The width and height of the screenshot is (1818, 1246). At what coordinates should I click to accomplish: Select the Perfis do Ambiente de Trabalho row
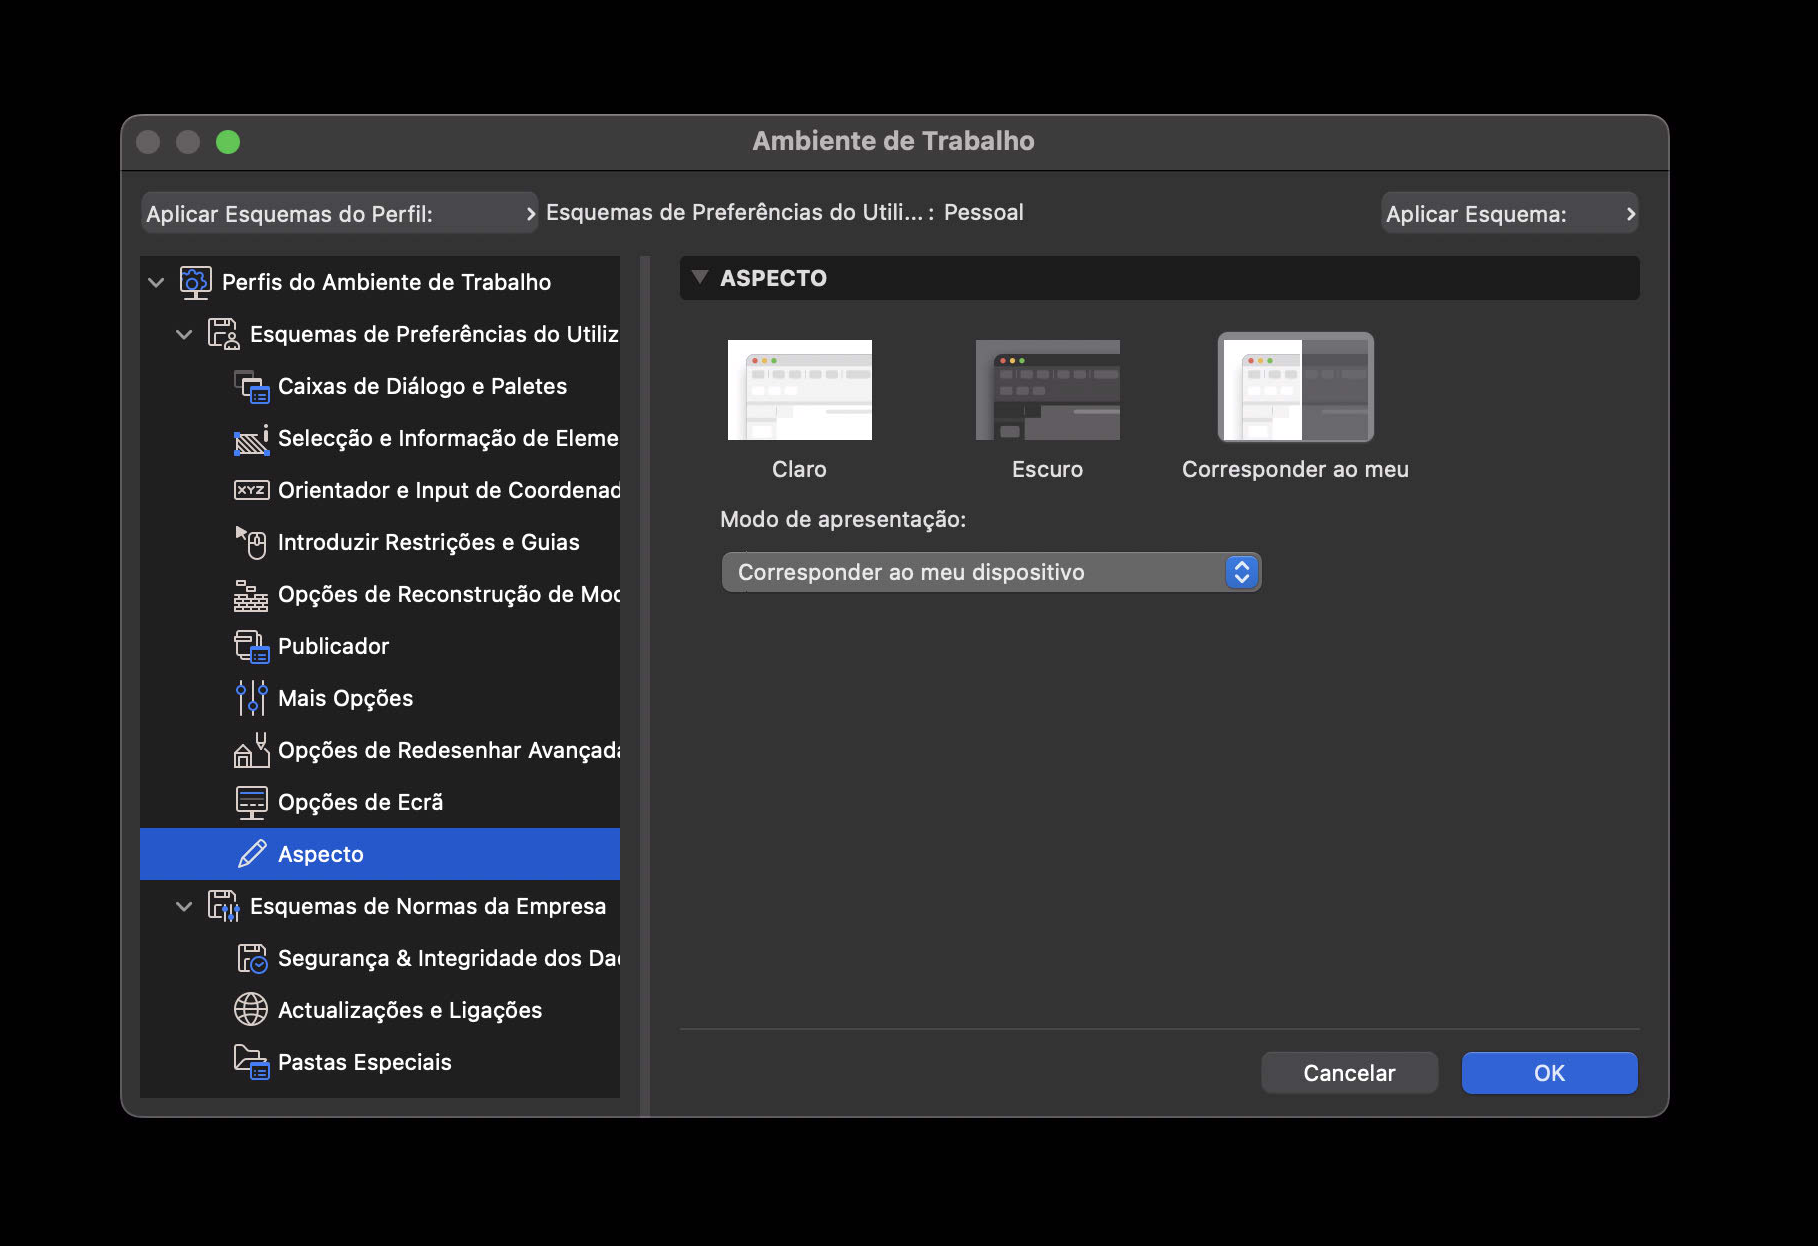(380, 282)
